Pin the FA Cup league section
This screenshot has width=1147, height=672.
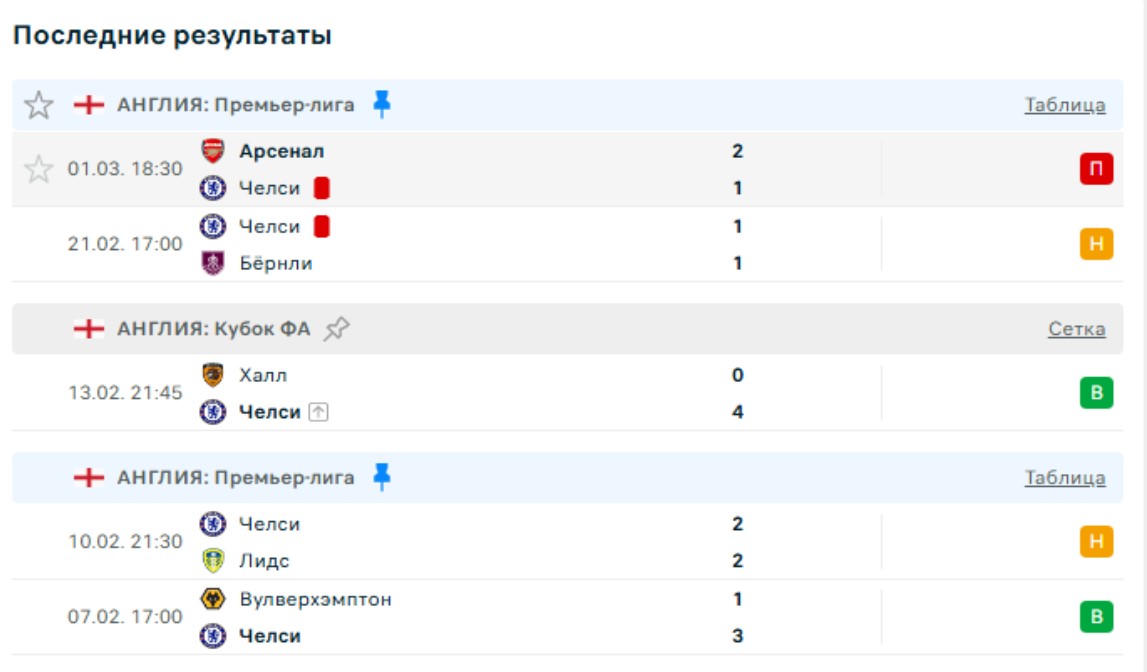(x=337, y=329)
